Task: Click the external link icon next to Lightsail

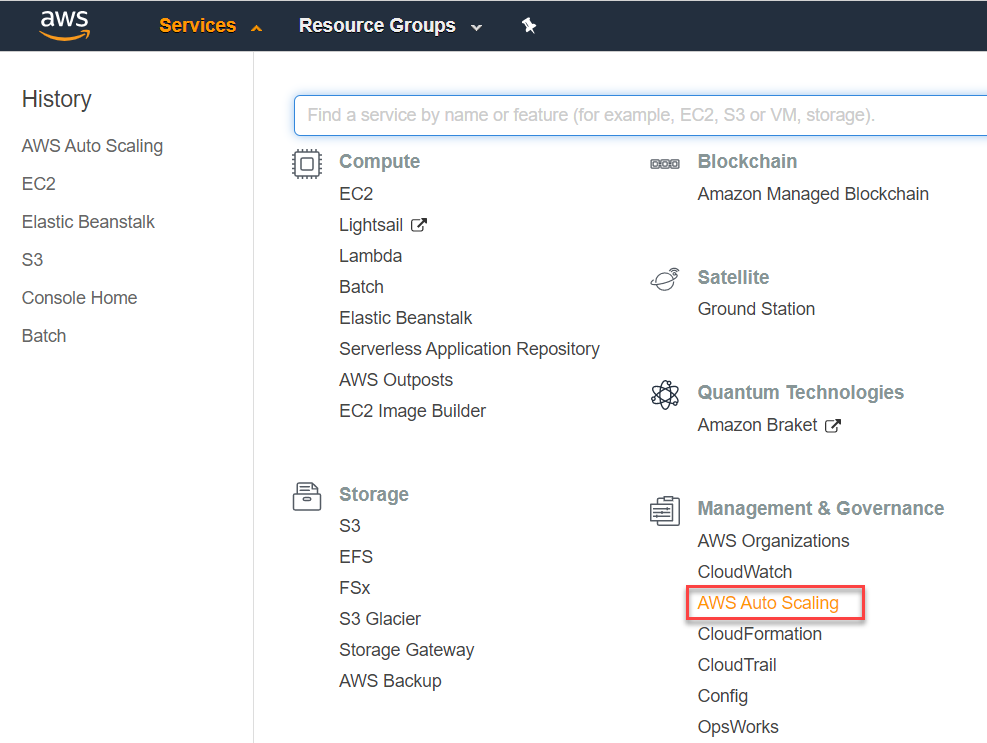Action: (419, 225)
